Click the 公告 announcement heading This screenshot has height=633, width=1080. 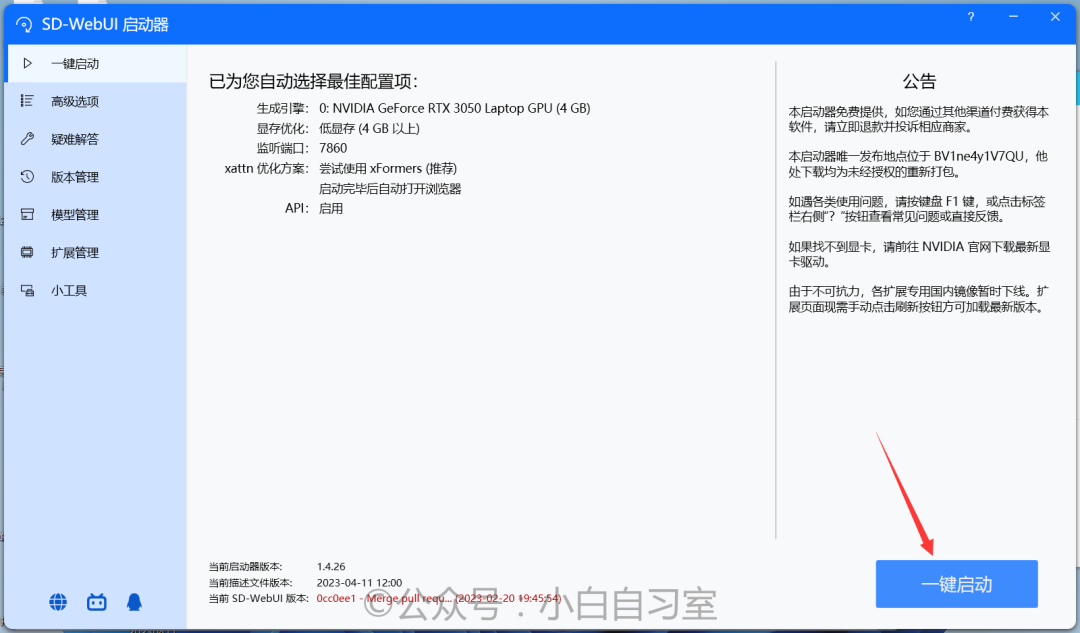click(x=920, y=81)
